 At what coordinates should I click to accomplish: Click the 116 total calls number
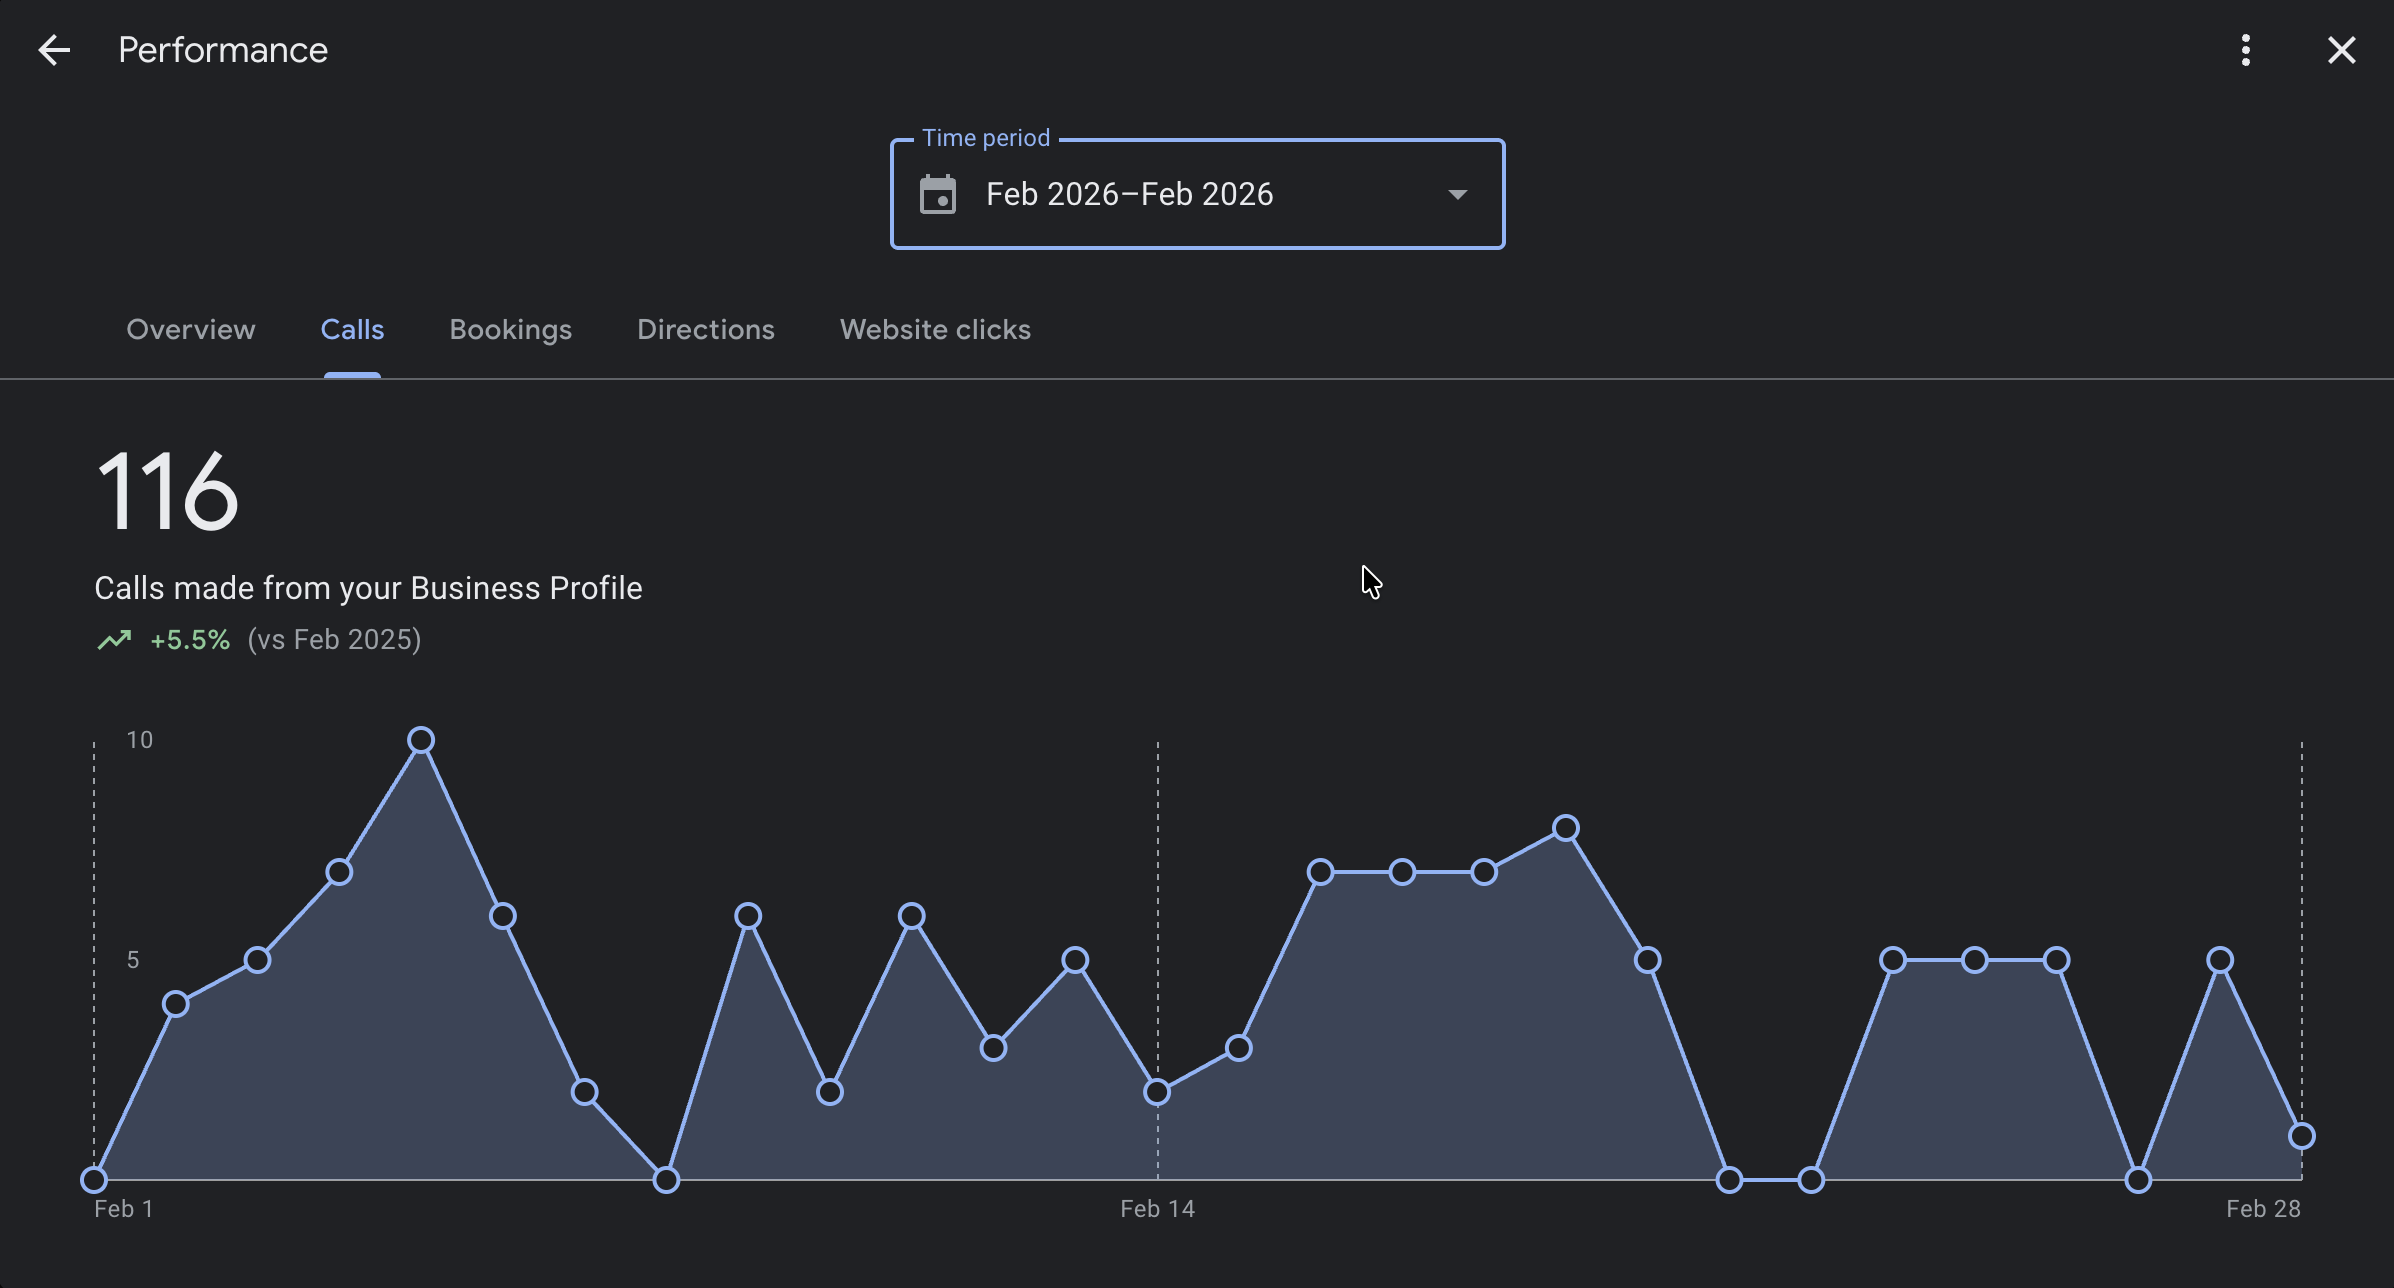[167, 492]
